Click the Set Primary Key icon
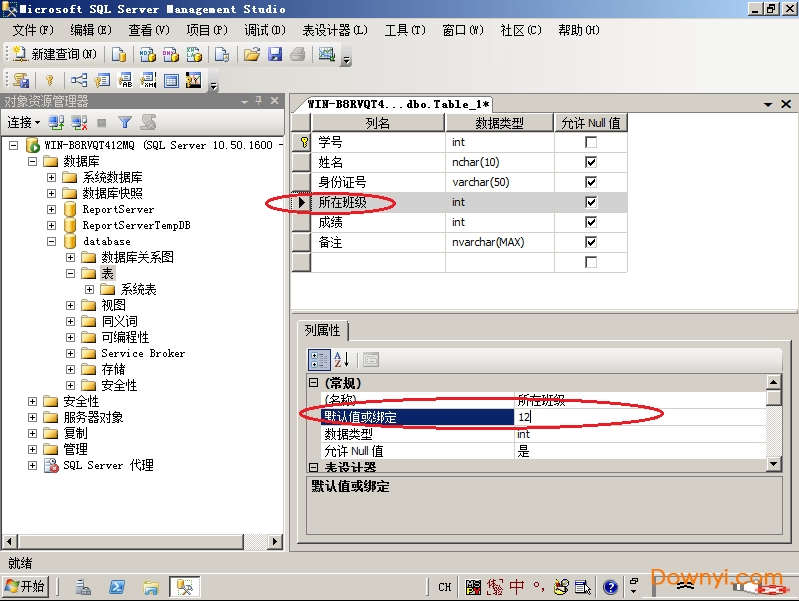 coord(48,80)
